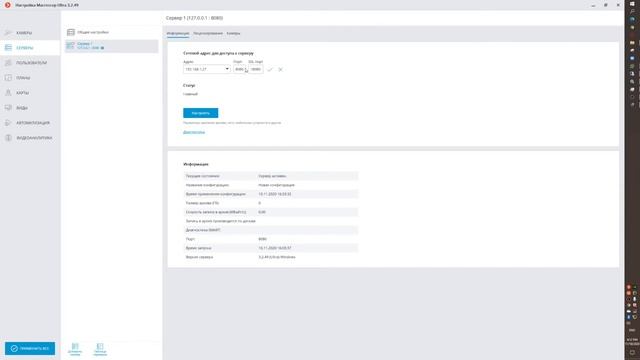Click the Название конфигурации row in the information table
Image resolution: width=640 pixels, height=360 pixels.
click(x=271, y=185)
